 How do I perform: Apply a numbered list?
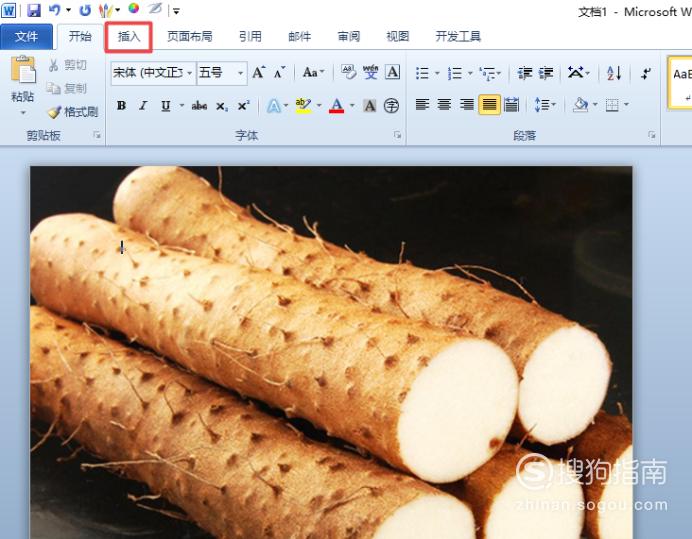[455, 73]
